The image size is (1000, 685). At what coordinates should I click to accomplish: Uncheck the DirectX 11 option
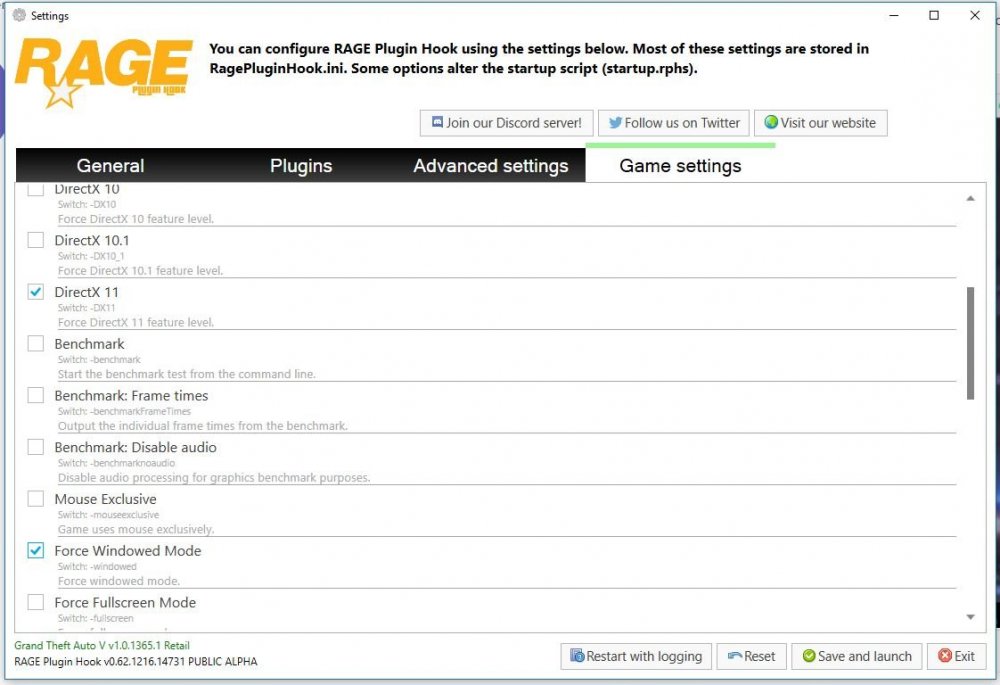click(x=36, y=292)
